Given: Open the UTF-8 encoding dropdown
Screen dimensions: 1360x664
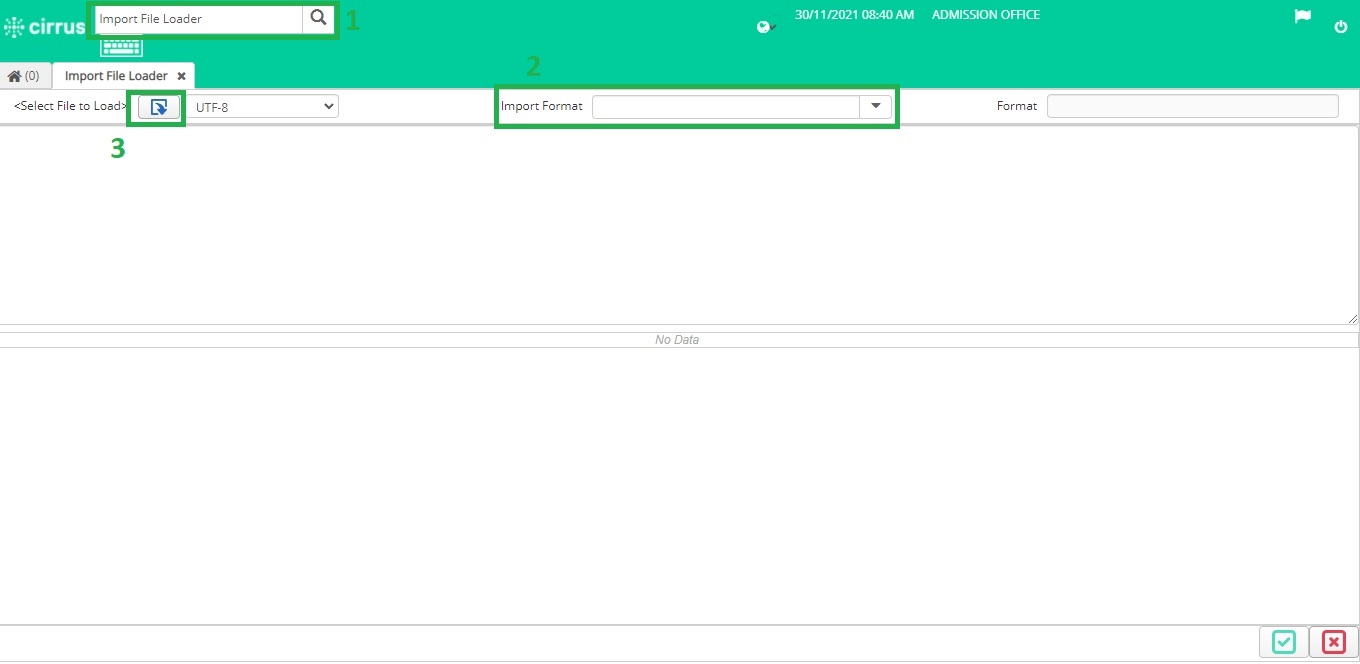Looking at the screenshot, I should click(264, 107).
